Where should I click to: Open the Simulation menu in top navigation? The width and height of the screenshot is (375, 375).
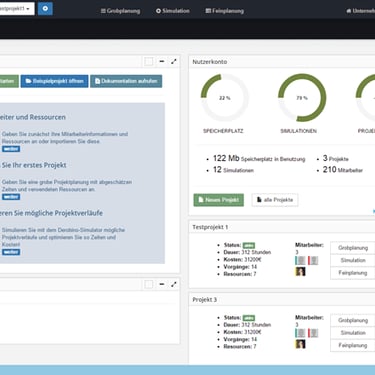point(173,11)
